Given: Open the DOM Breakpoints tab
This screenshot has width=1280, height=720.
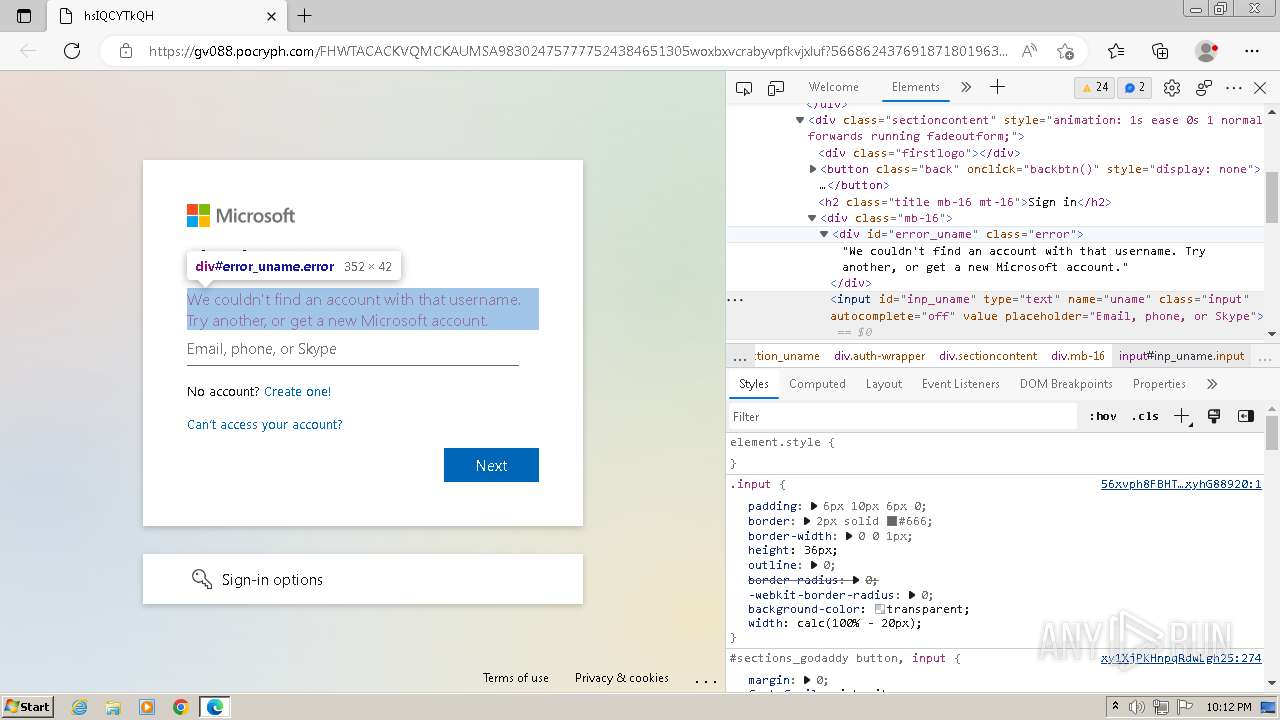Looking at the screenshot, I should 1066,384.
